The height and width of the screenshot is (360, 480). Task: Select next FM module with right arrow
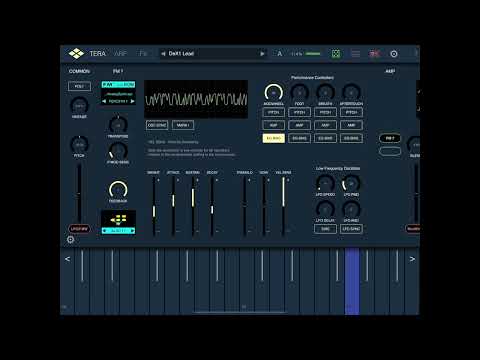coord(133,101)
